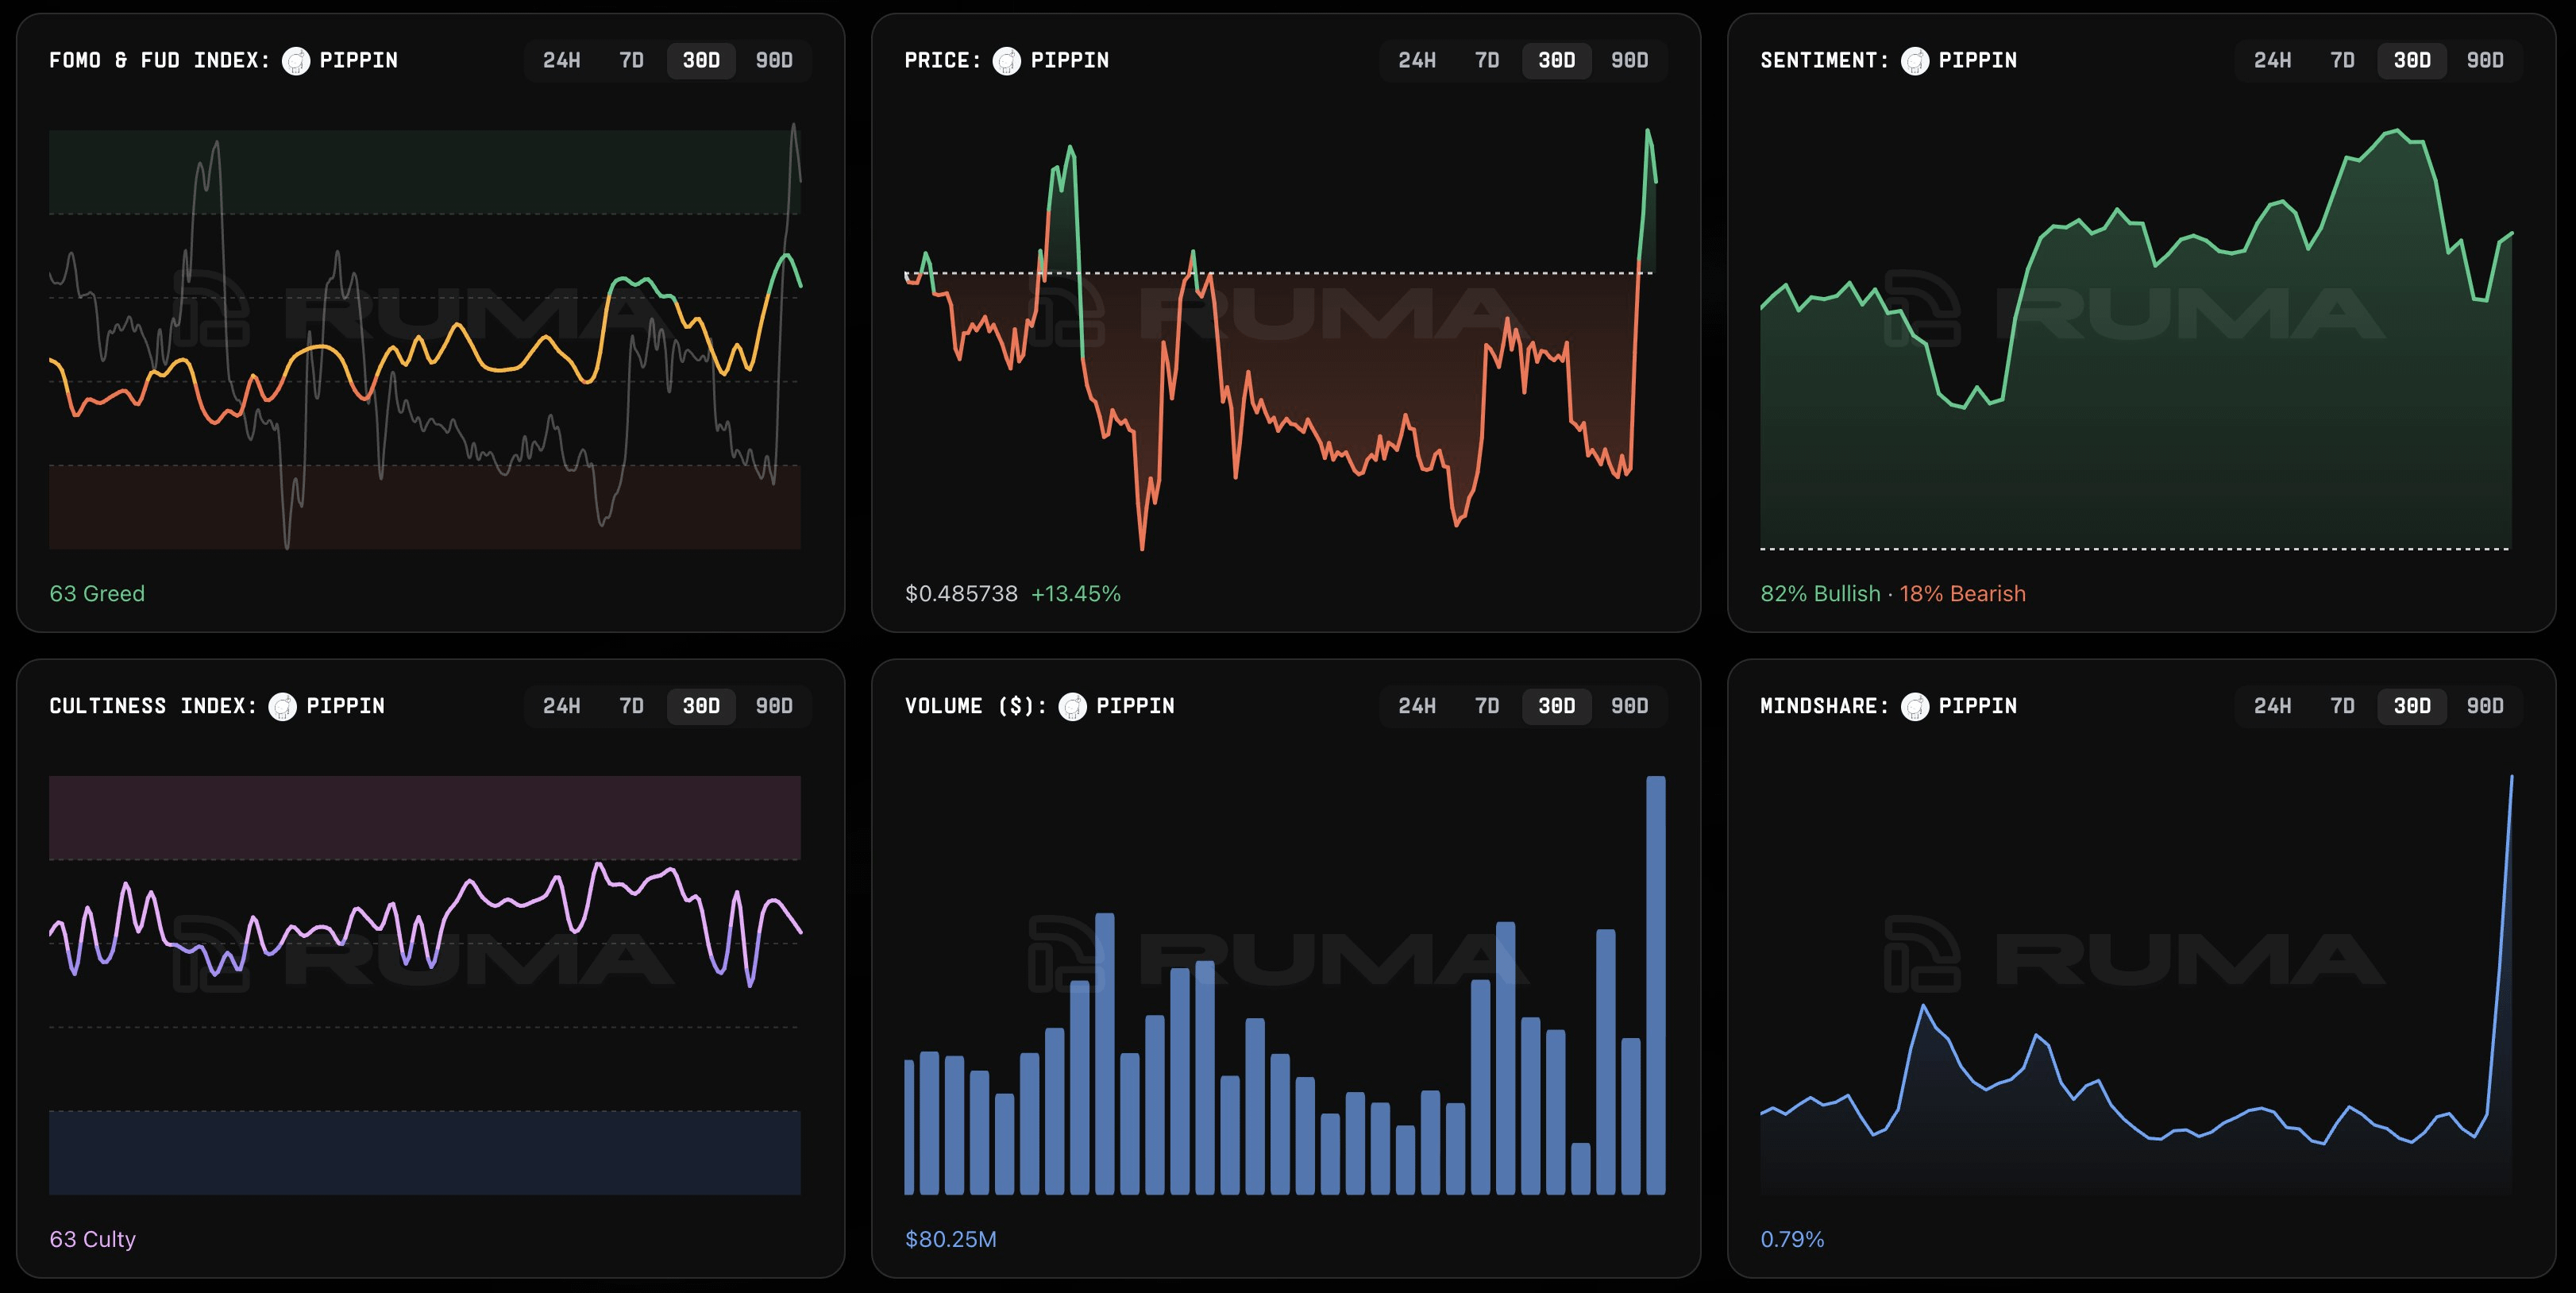Viewport: 2576px width, 1293px height.
Task: Click the 63 Greed index value
Action: 97,594
